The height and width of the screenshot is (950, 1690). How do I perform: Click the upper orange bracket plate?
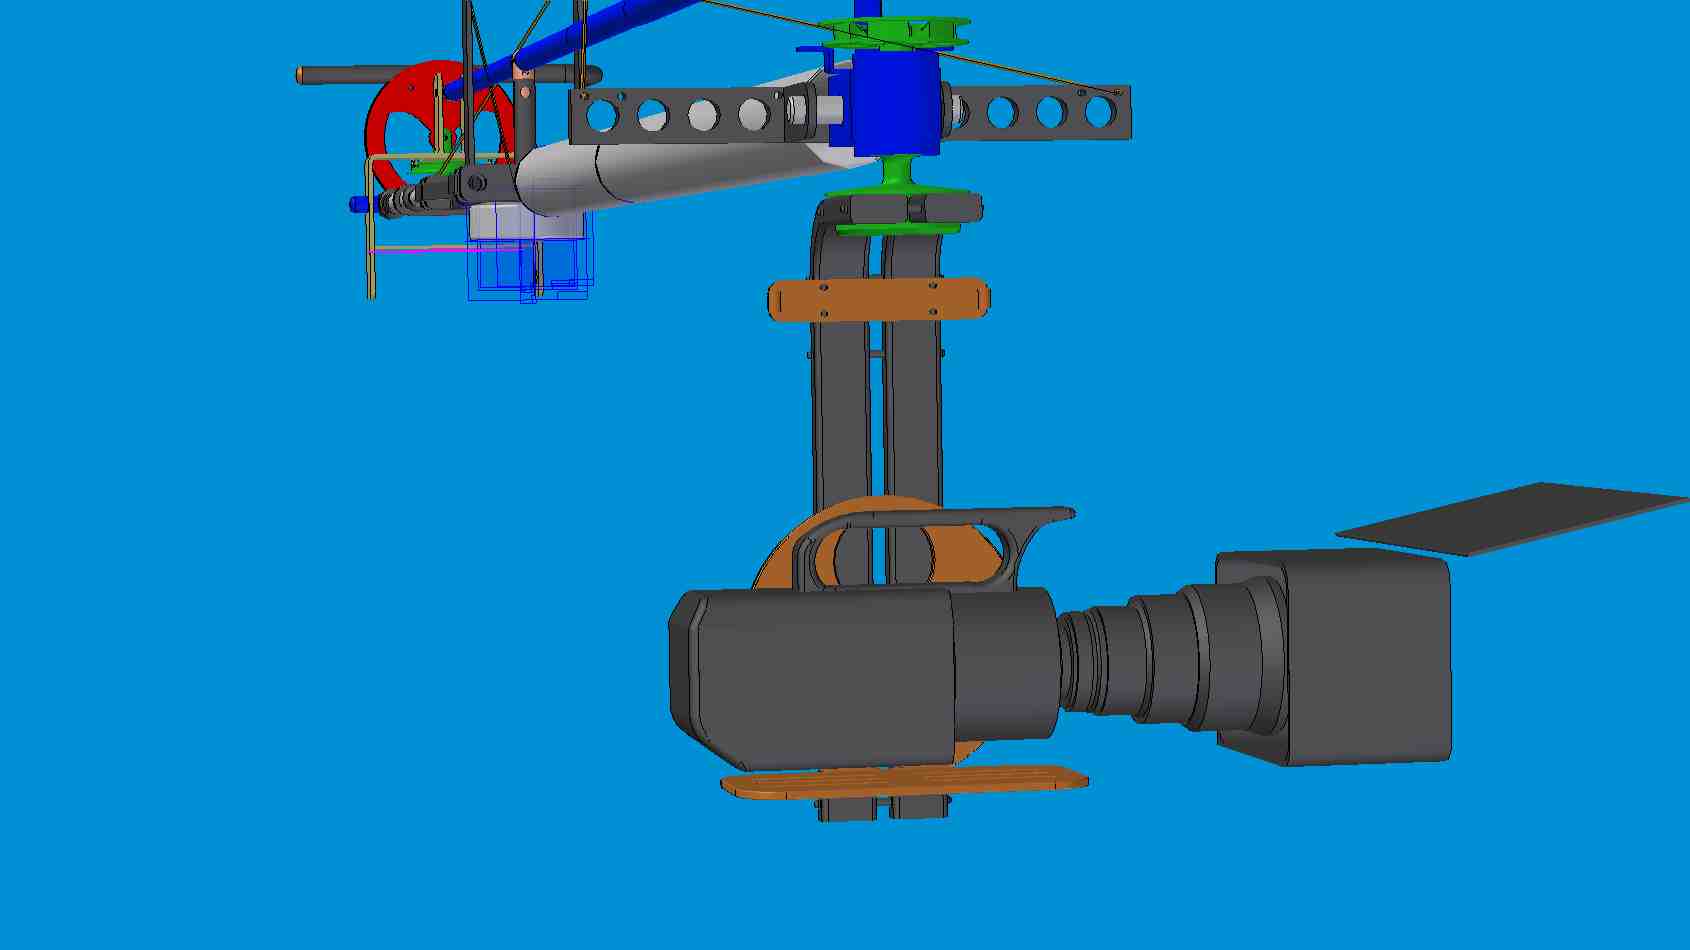pyautogui.click(x=879, y=300)
